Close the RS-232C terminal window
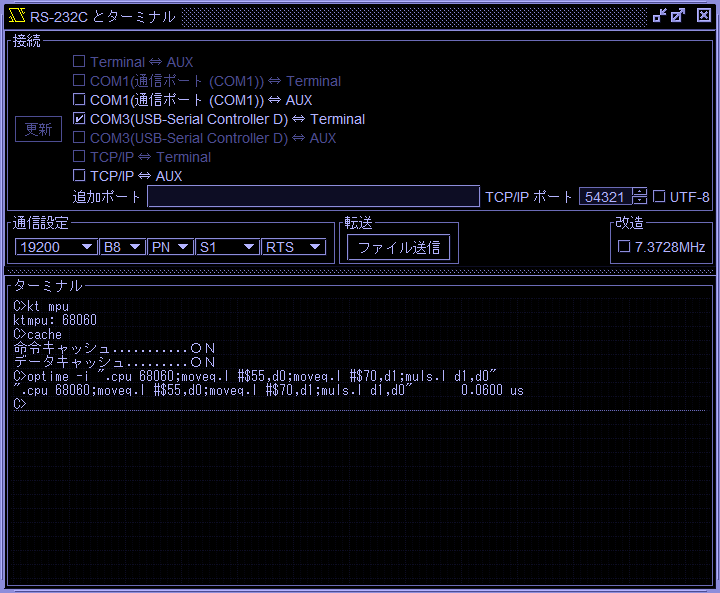 point(703,16)
